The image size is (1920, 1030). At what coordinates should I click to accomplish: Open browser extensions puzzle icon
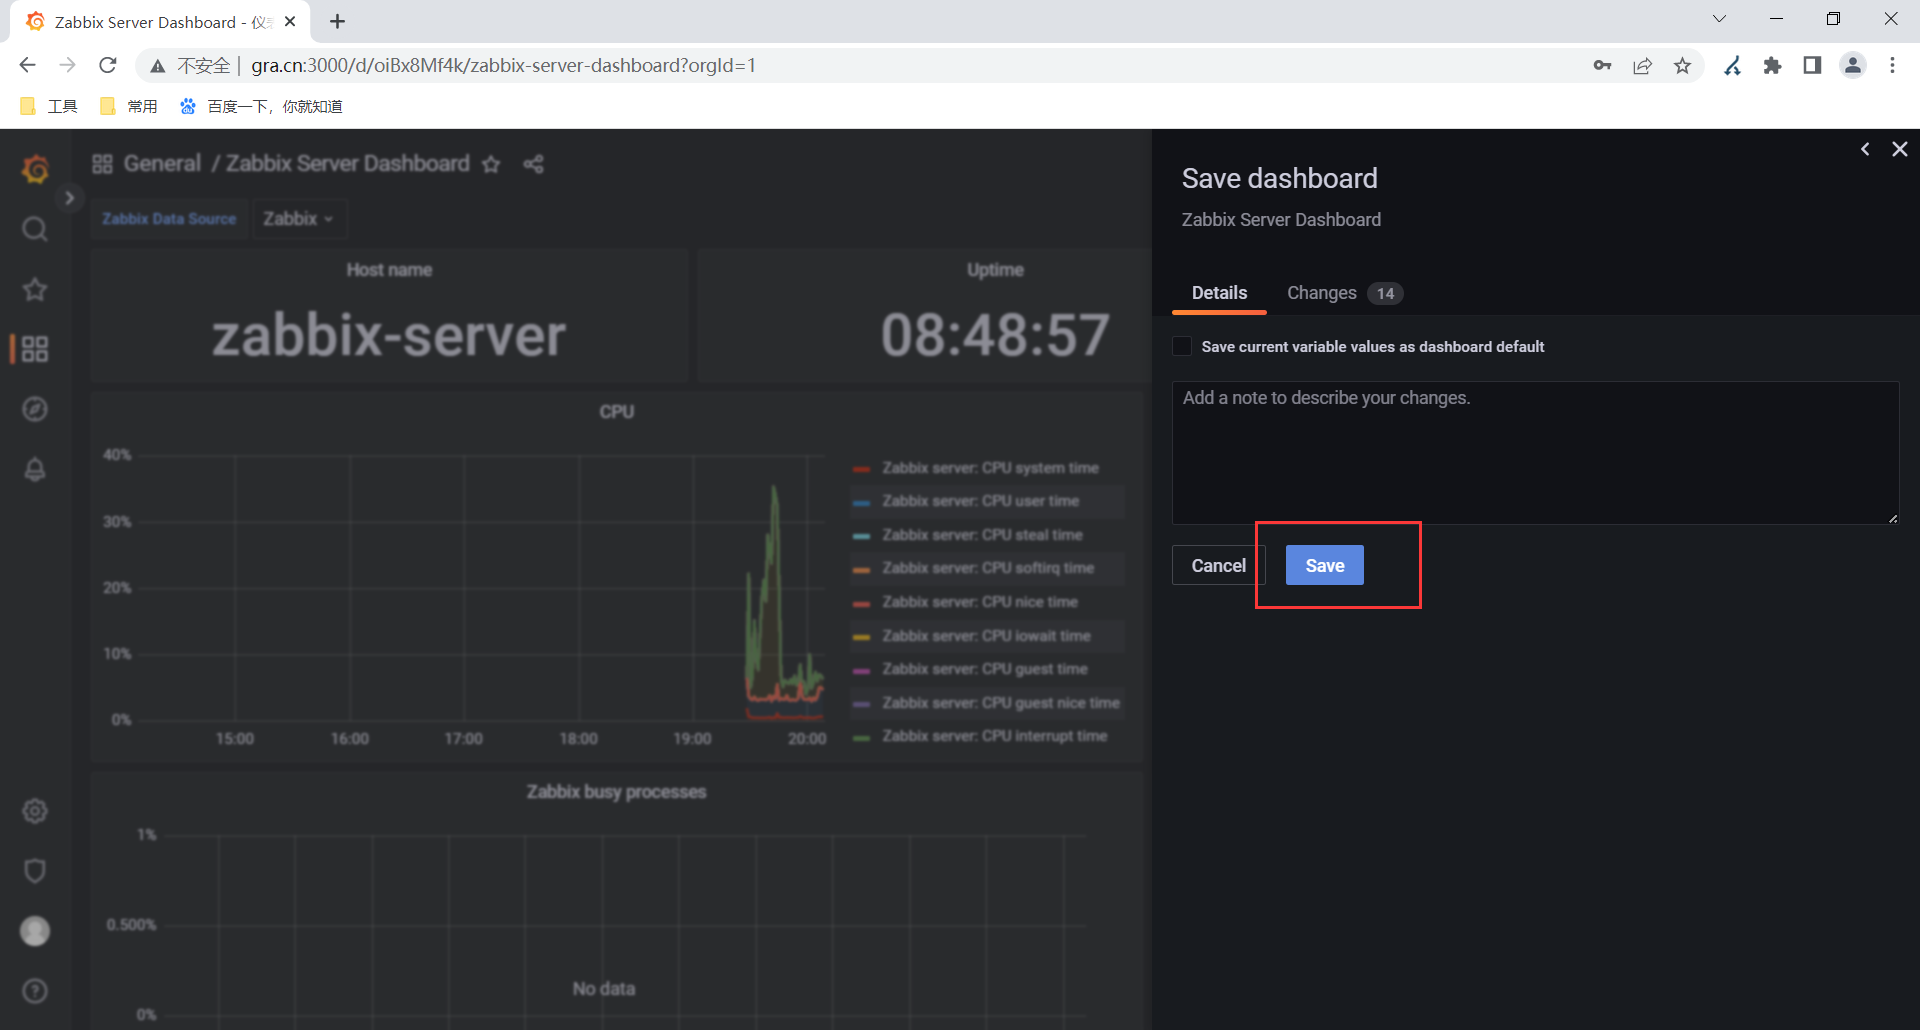[1772, 65]
